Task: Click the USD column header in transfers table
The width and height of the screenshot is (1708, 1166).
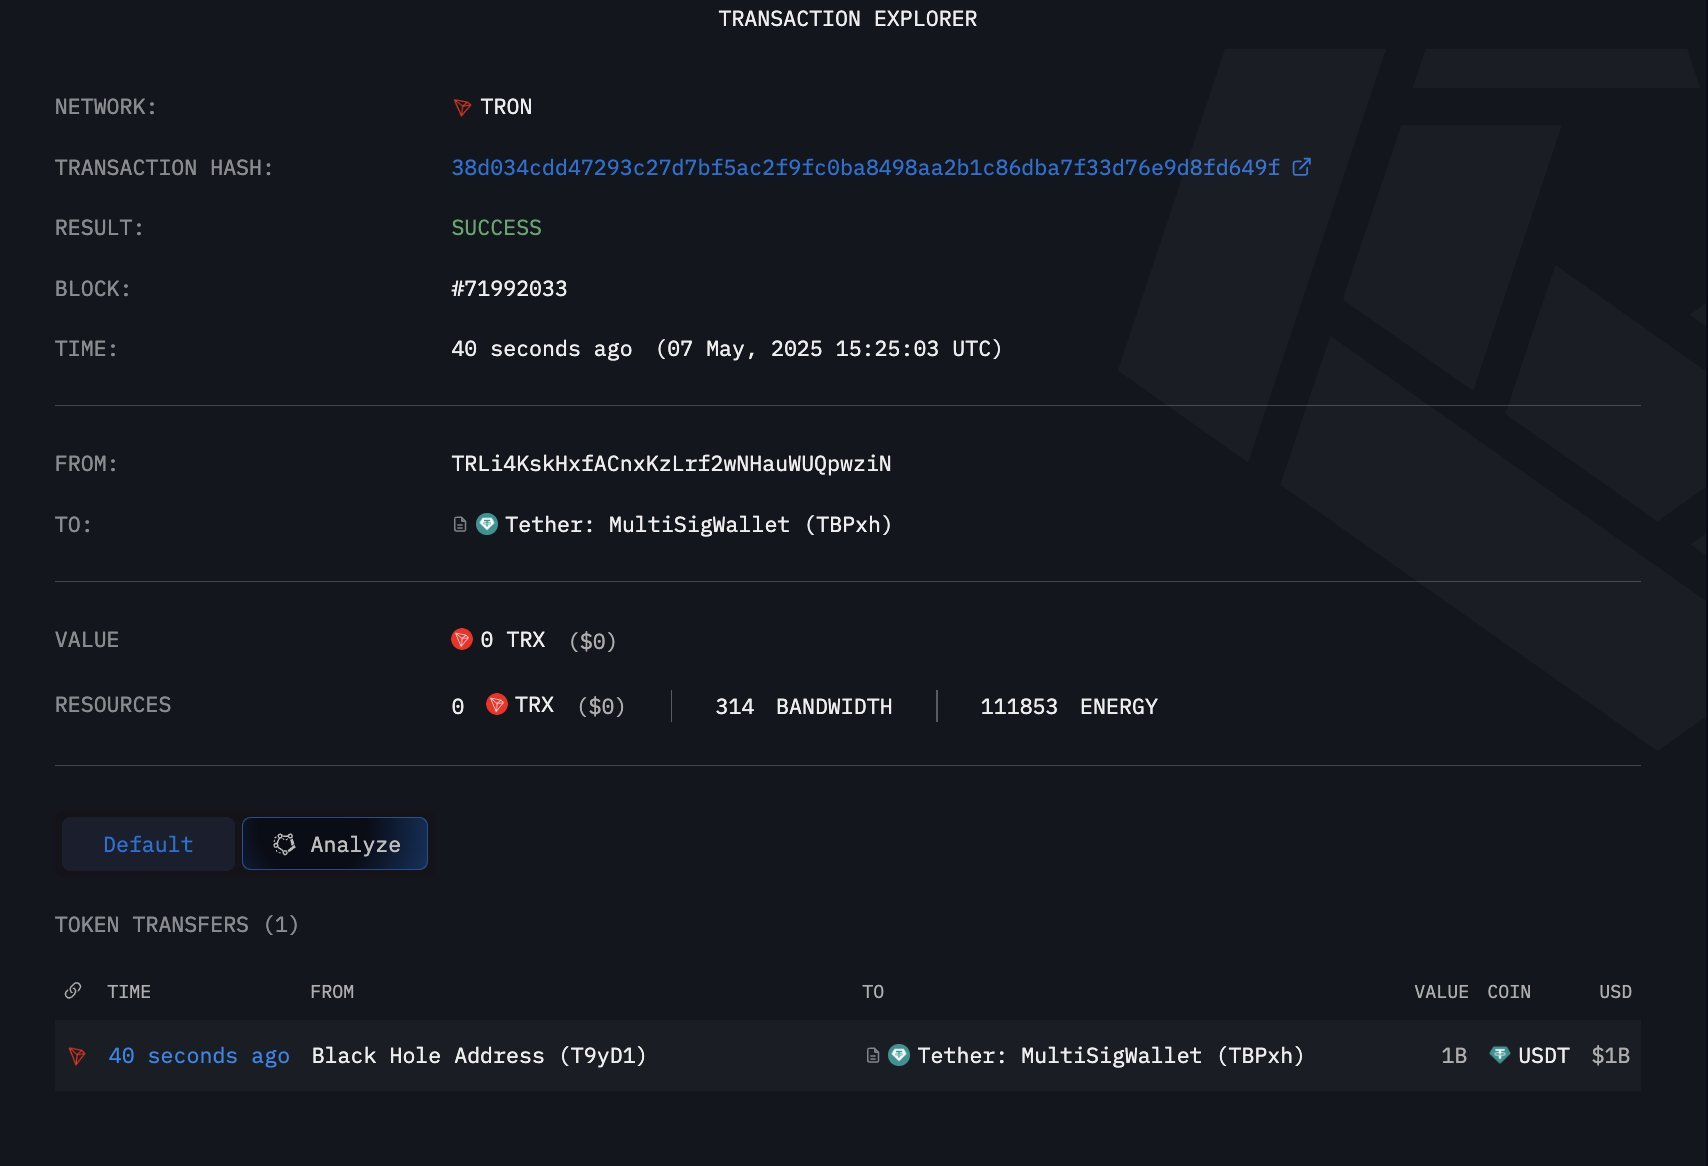Action: (1615, 992)
